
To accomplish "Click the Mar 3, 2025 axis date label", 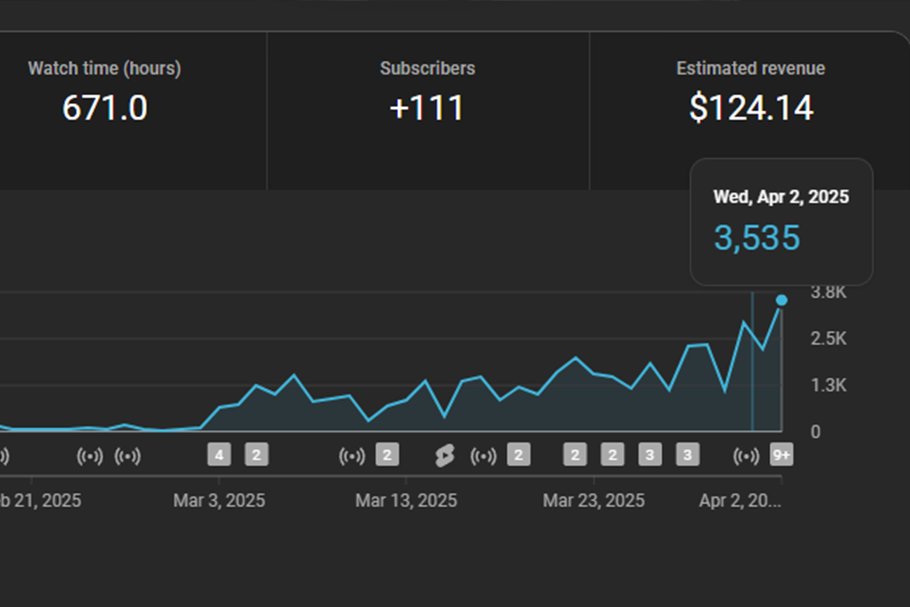I will click(219, 501).
